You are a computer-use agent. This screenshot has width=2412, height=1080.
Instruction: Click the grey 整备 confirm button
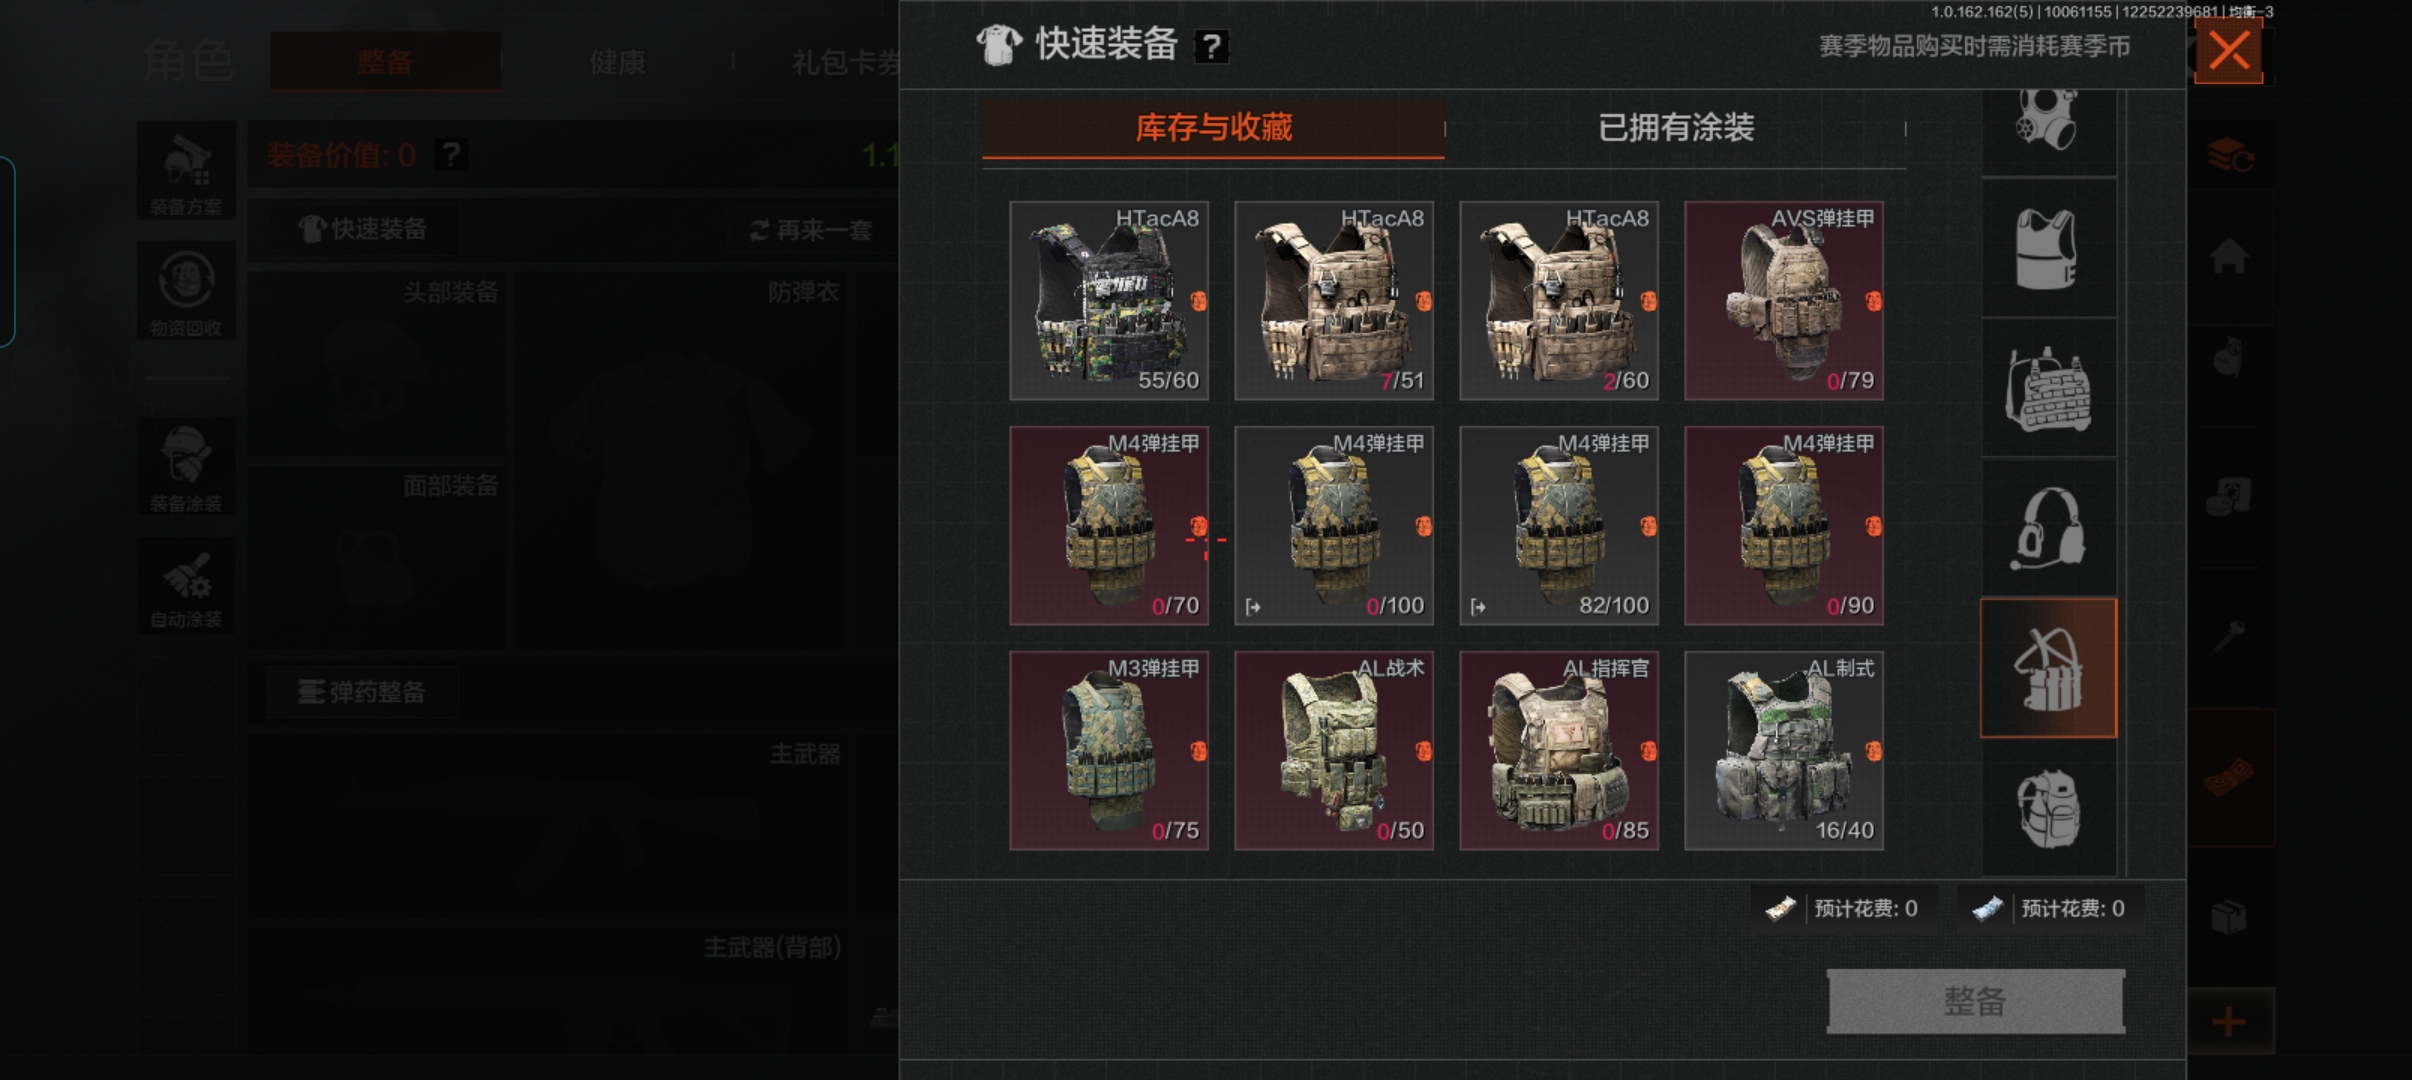click(1975, 1001)
